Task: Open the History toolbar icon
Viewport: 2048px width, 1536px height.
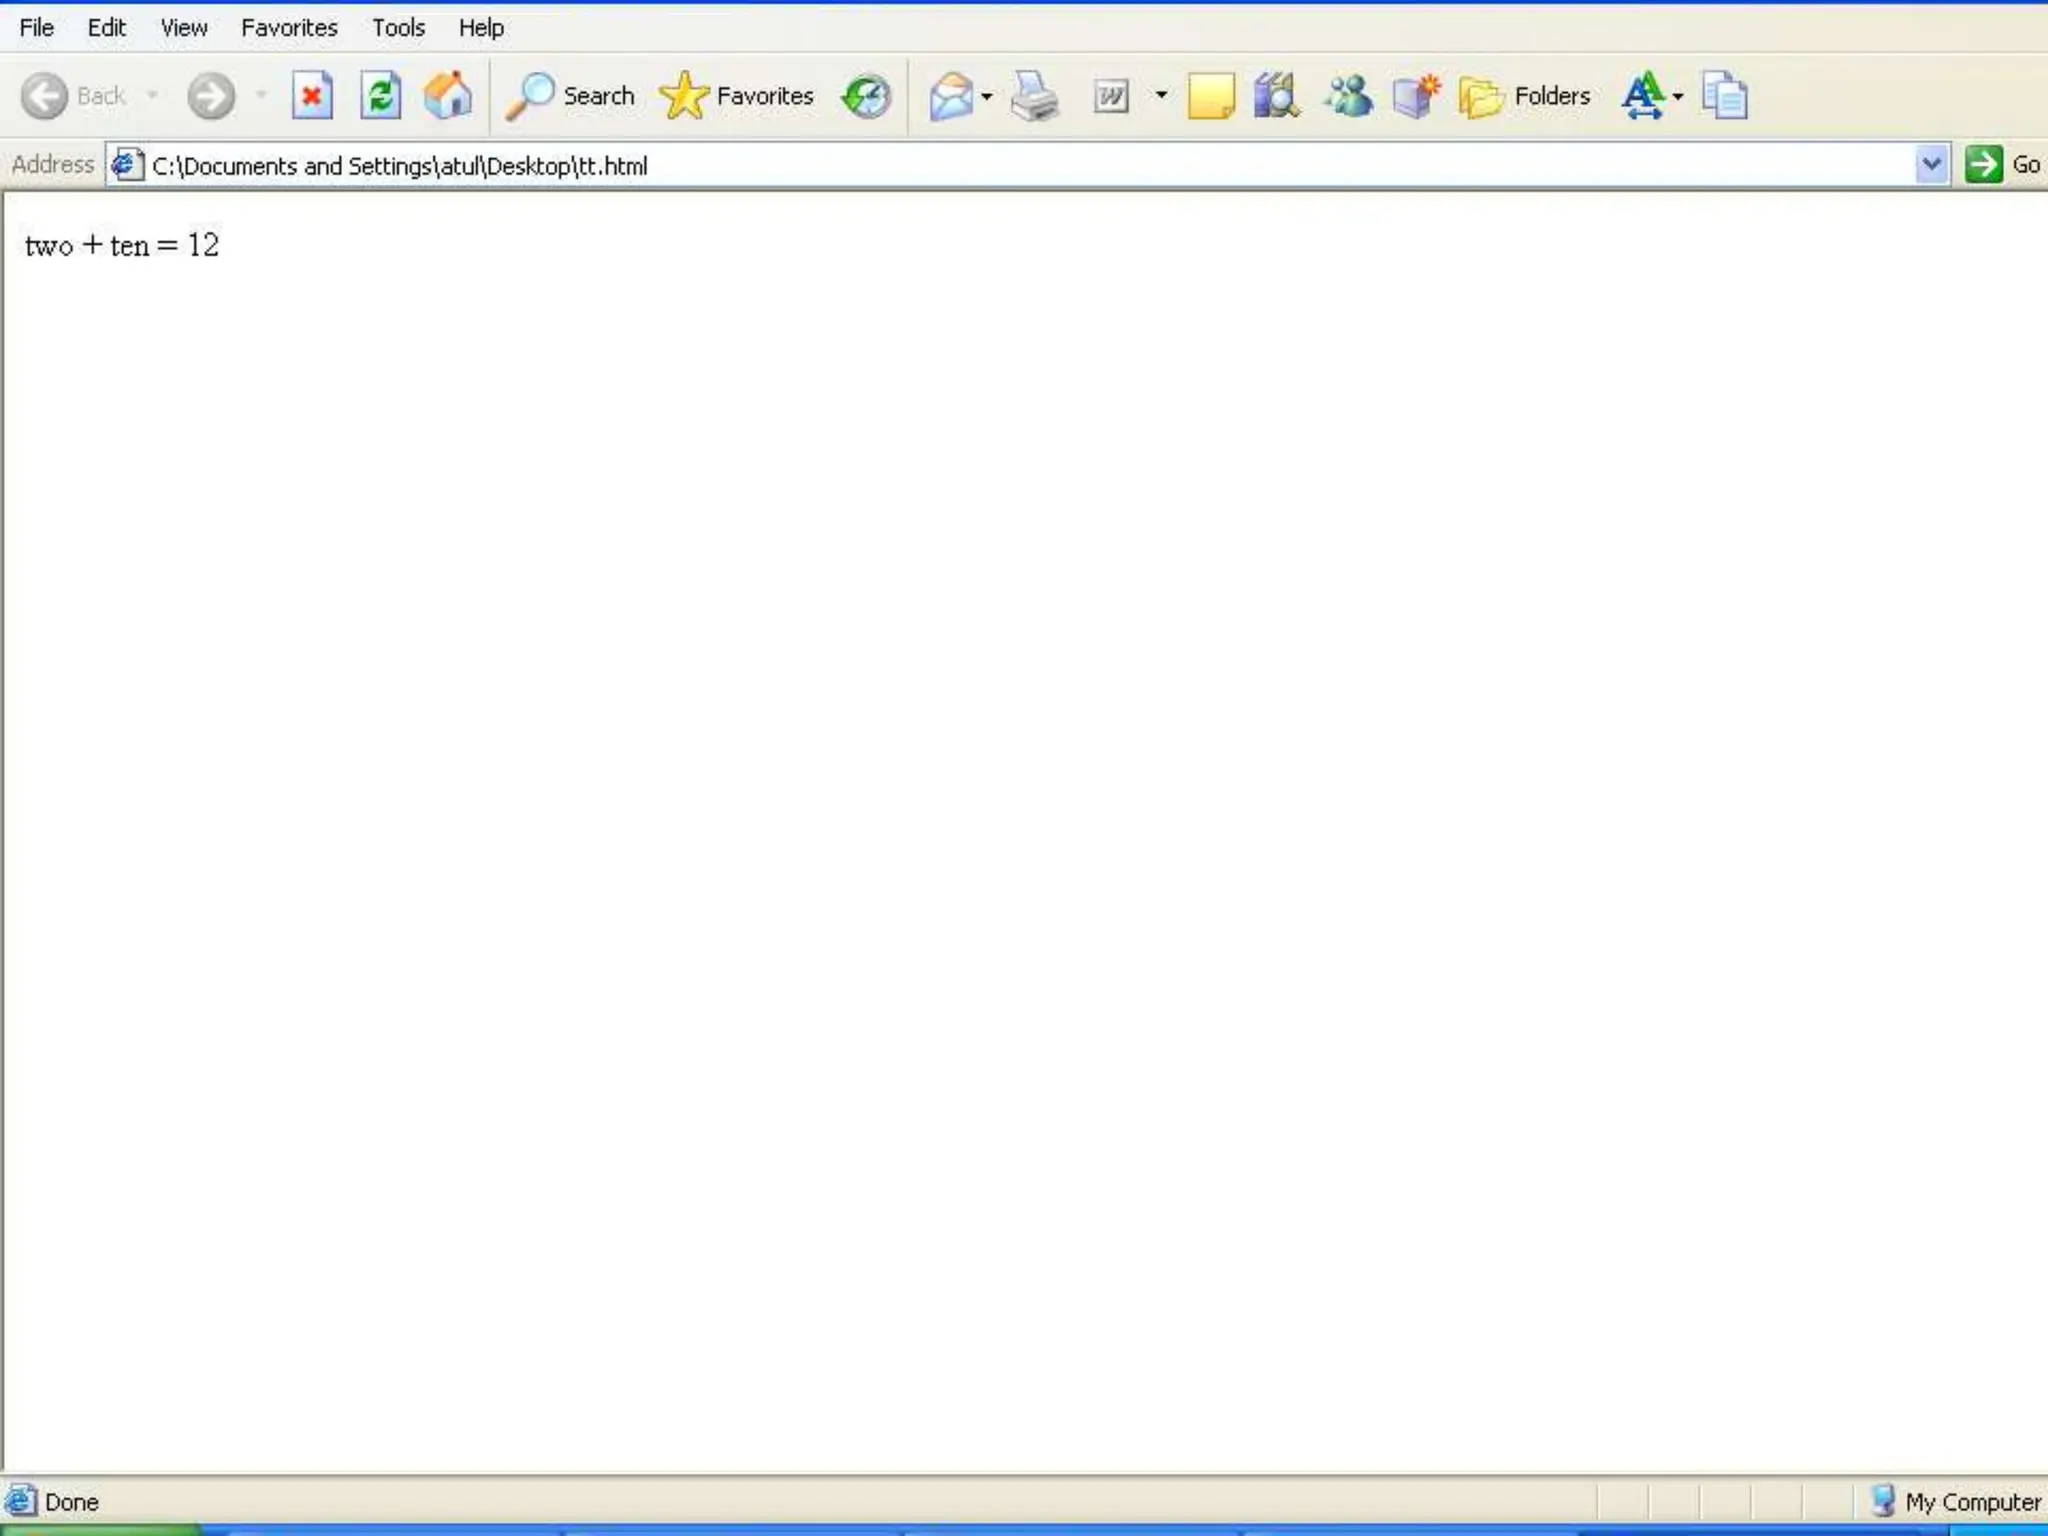Action: coord(866,97)
